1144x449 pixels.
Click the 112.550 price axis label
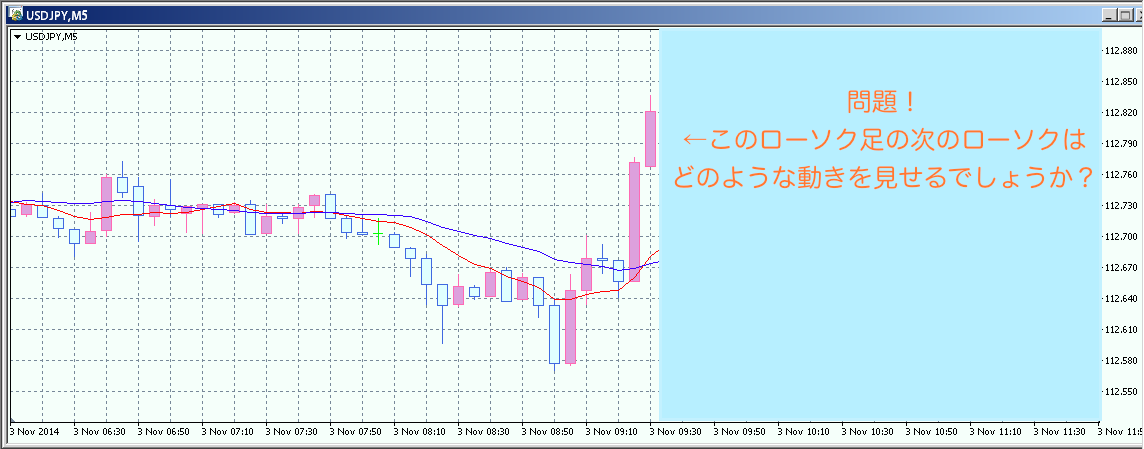[1120, 392]
